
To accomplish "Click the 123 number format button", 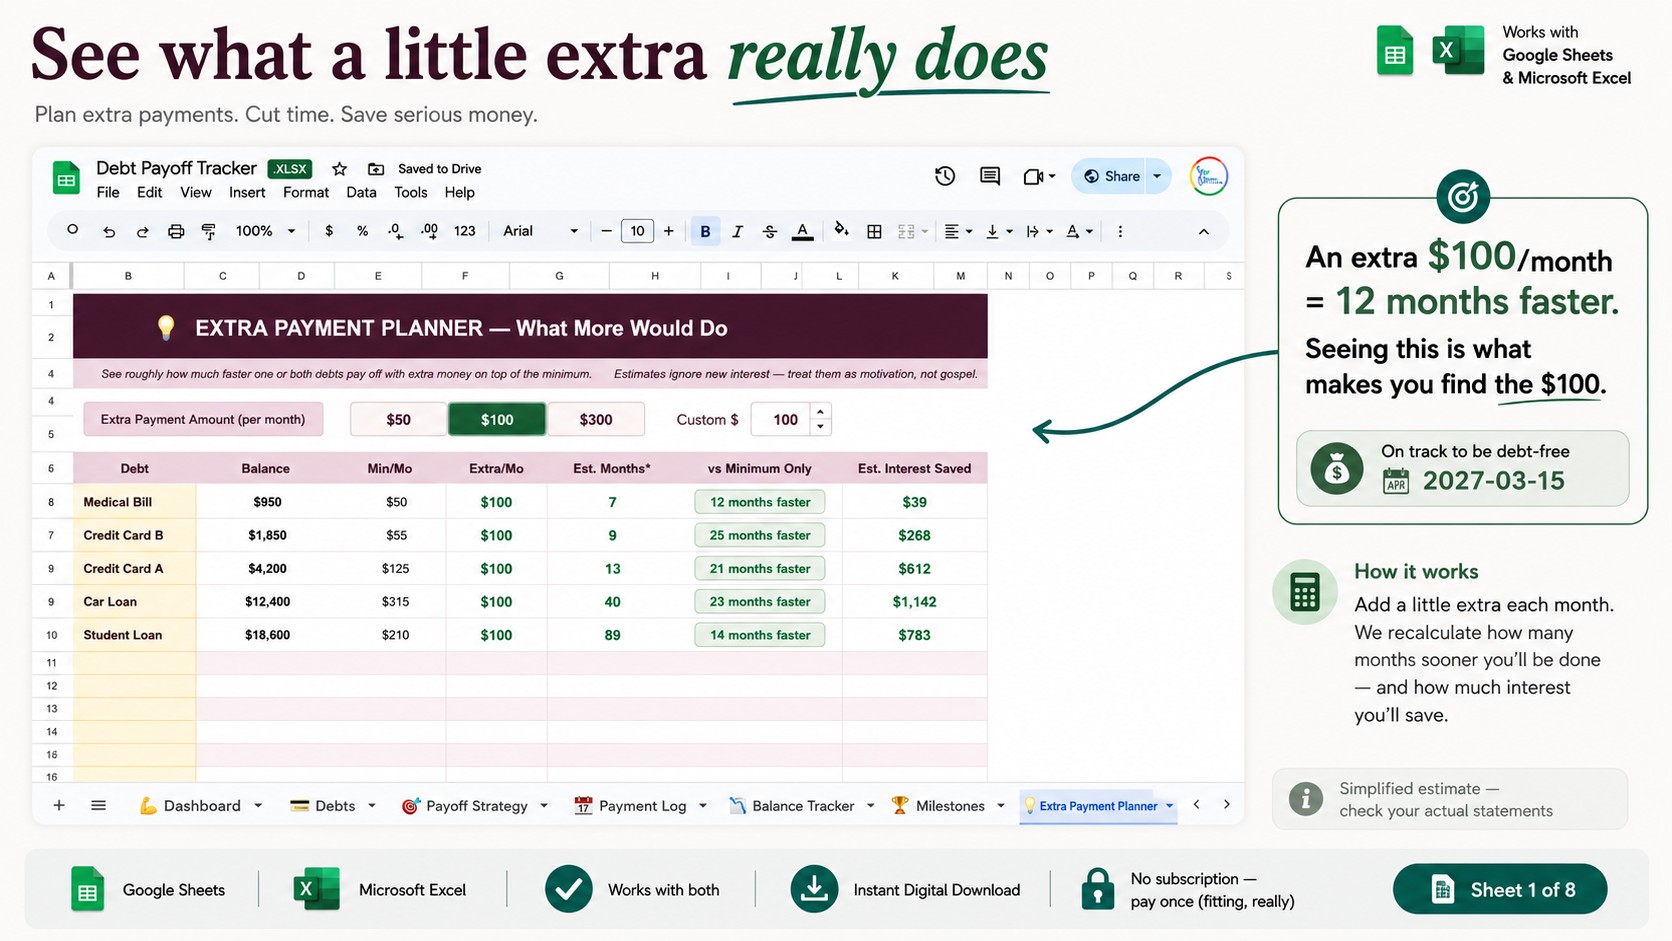I will click(465, 231).
